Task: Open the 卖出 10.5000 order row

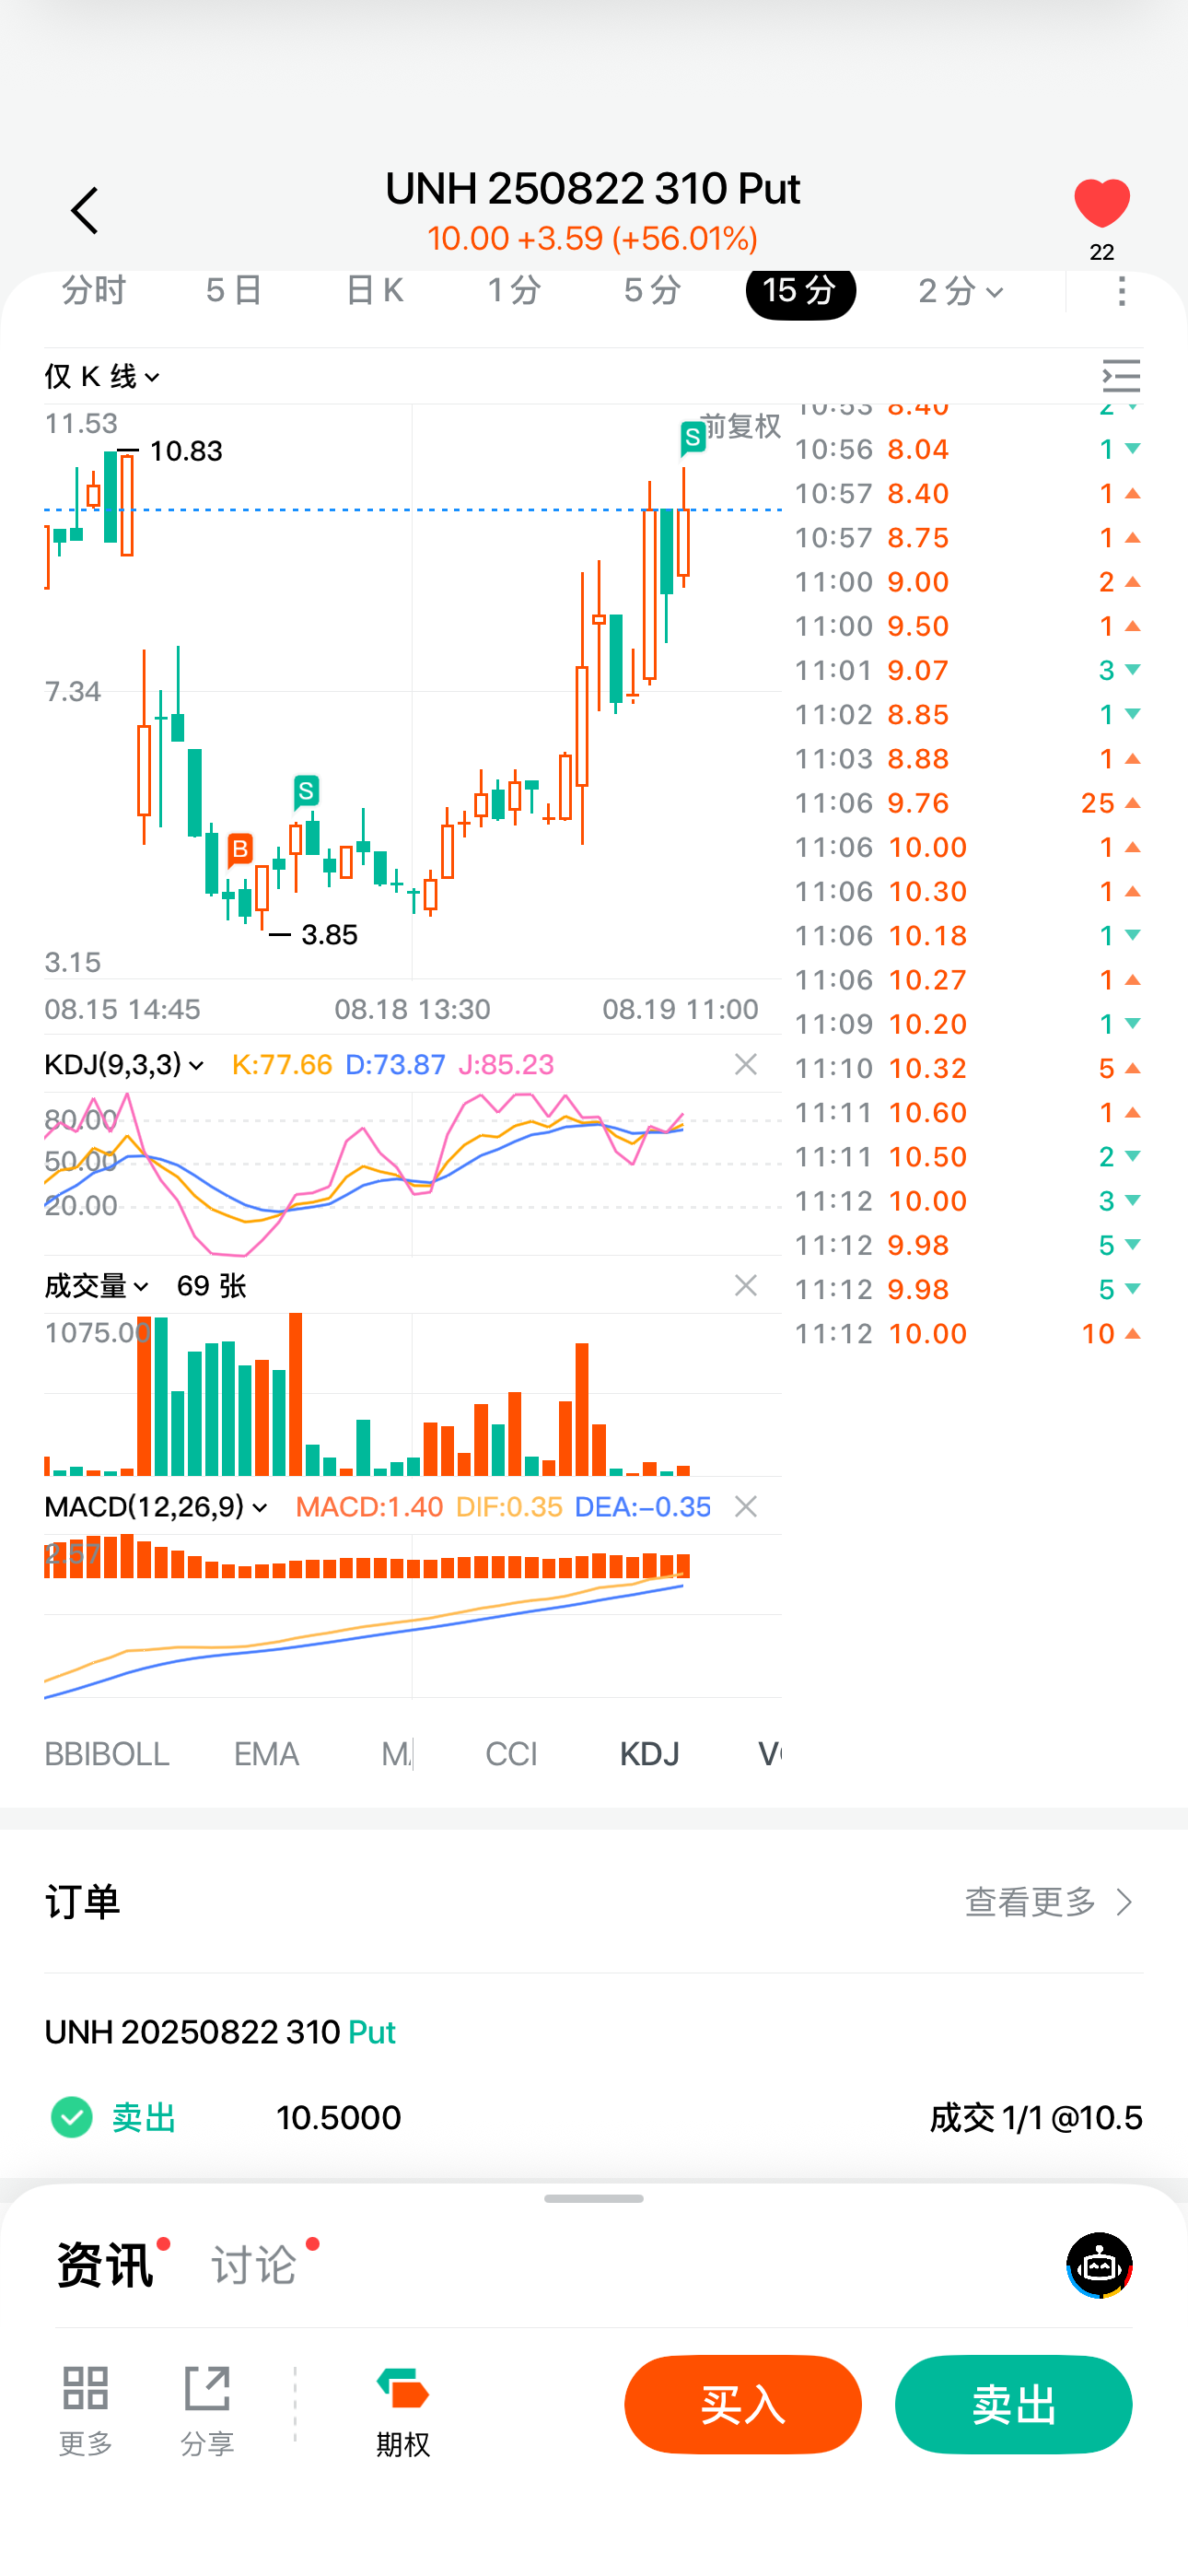Action: [594, 2117]
